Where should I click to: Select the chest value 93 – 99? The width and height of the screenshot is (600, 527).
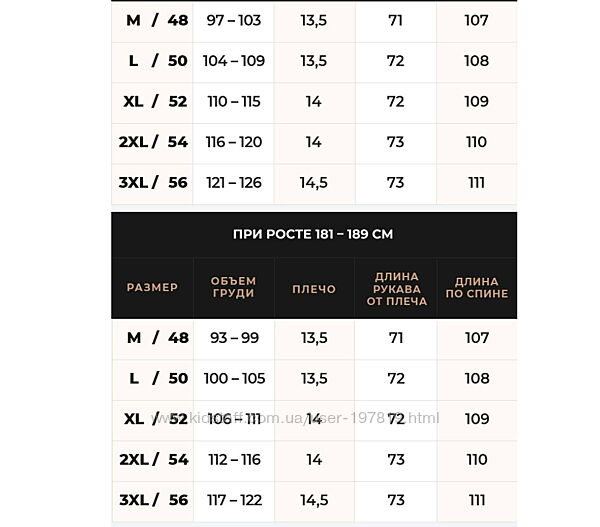(233, 338)
